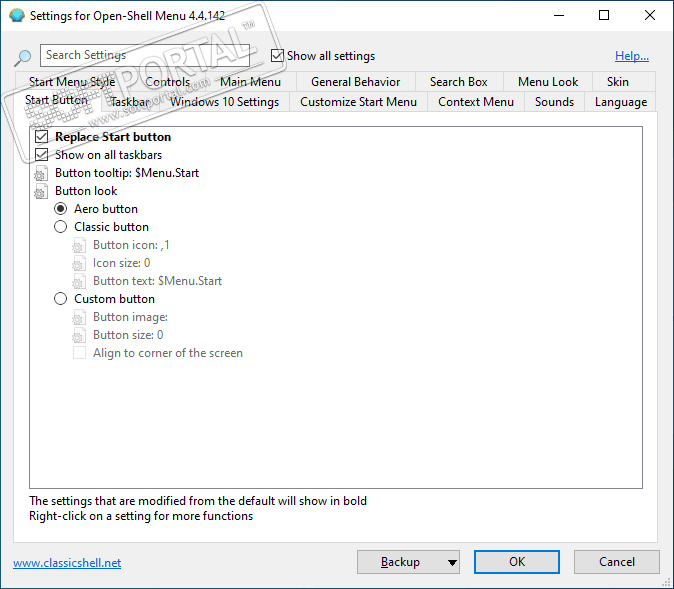
Task: Go to the Sounds tab
Action: point(555,102)
